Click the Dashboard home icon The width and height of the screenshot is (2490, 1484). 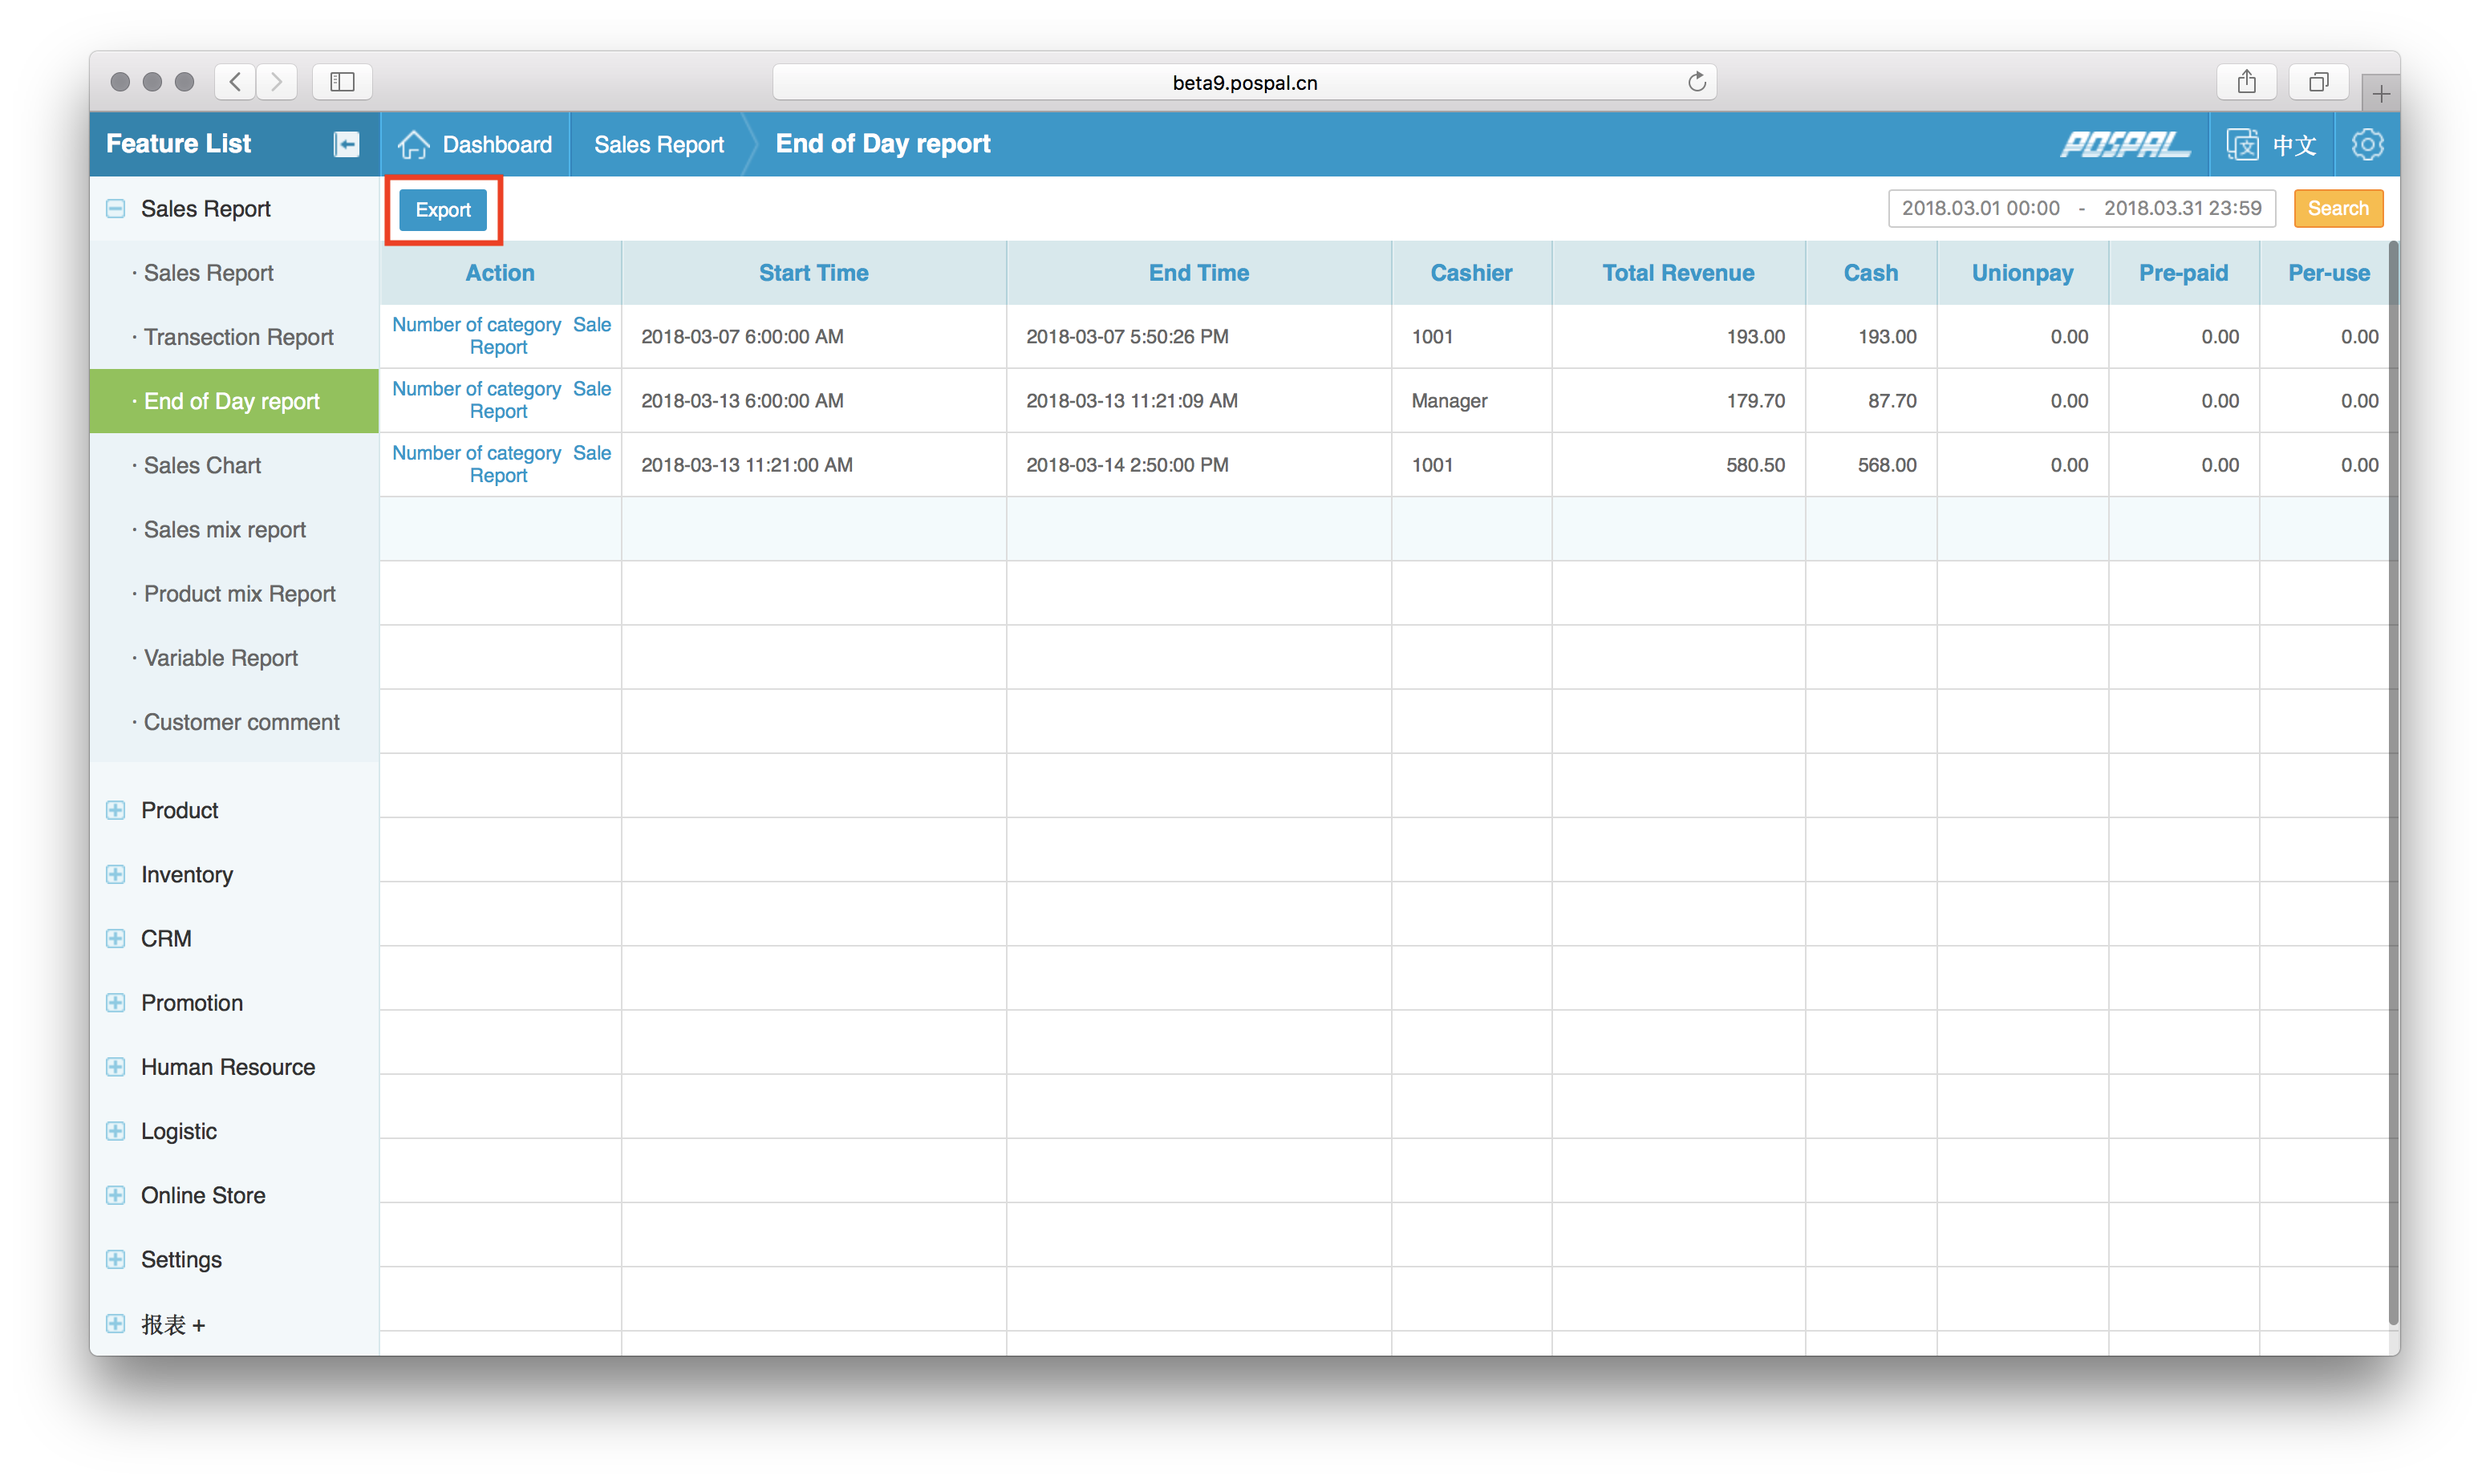[413, 144]
